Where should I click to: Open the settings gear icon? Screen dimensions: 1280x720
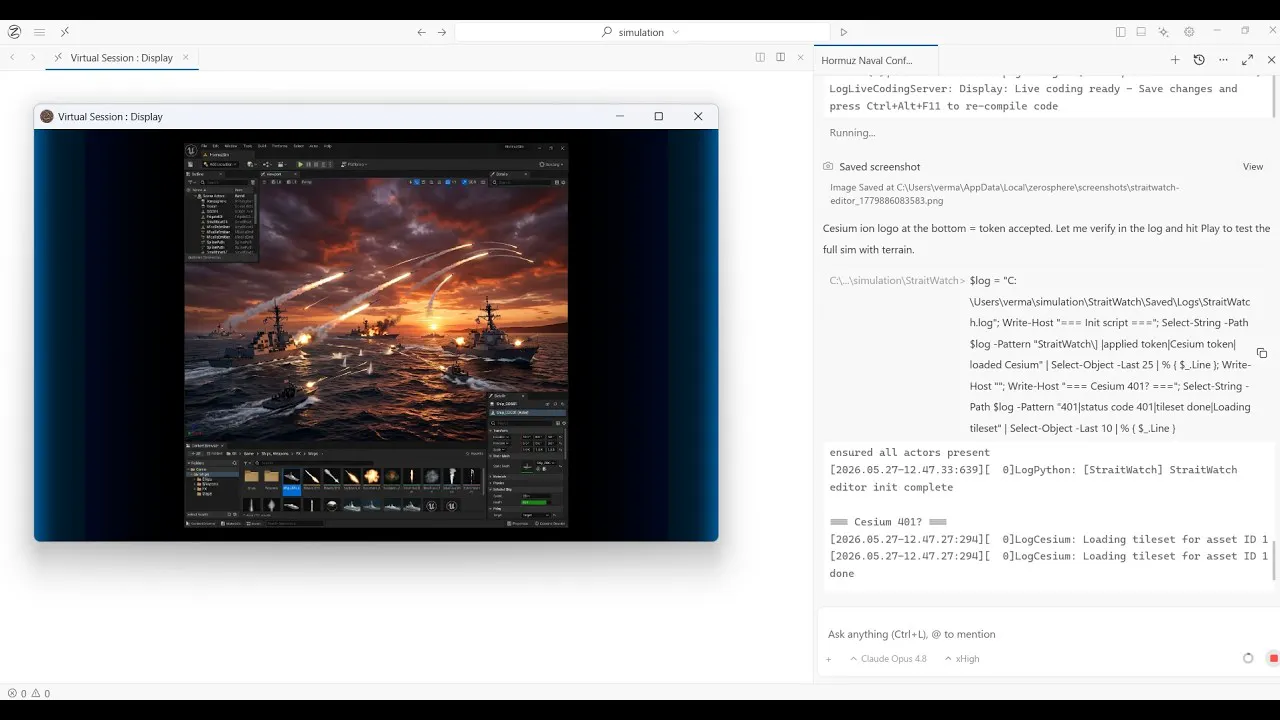click(1189, 32)
